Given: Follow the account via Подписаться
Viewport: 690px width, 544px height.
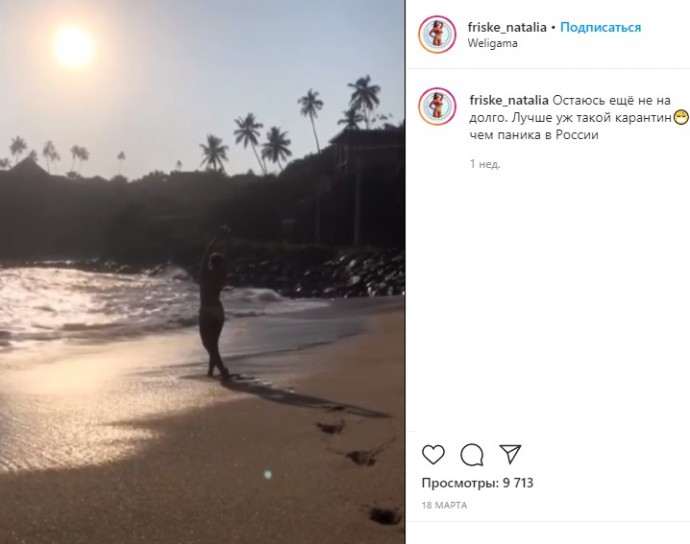Looking at the screenshot, I should click(x=600, y=27).
